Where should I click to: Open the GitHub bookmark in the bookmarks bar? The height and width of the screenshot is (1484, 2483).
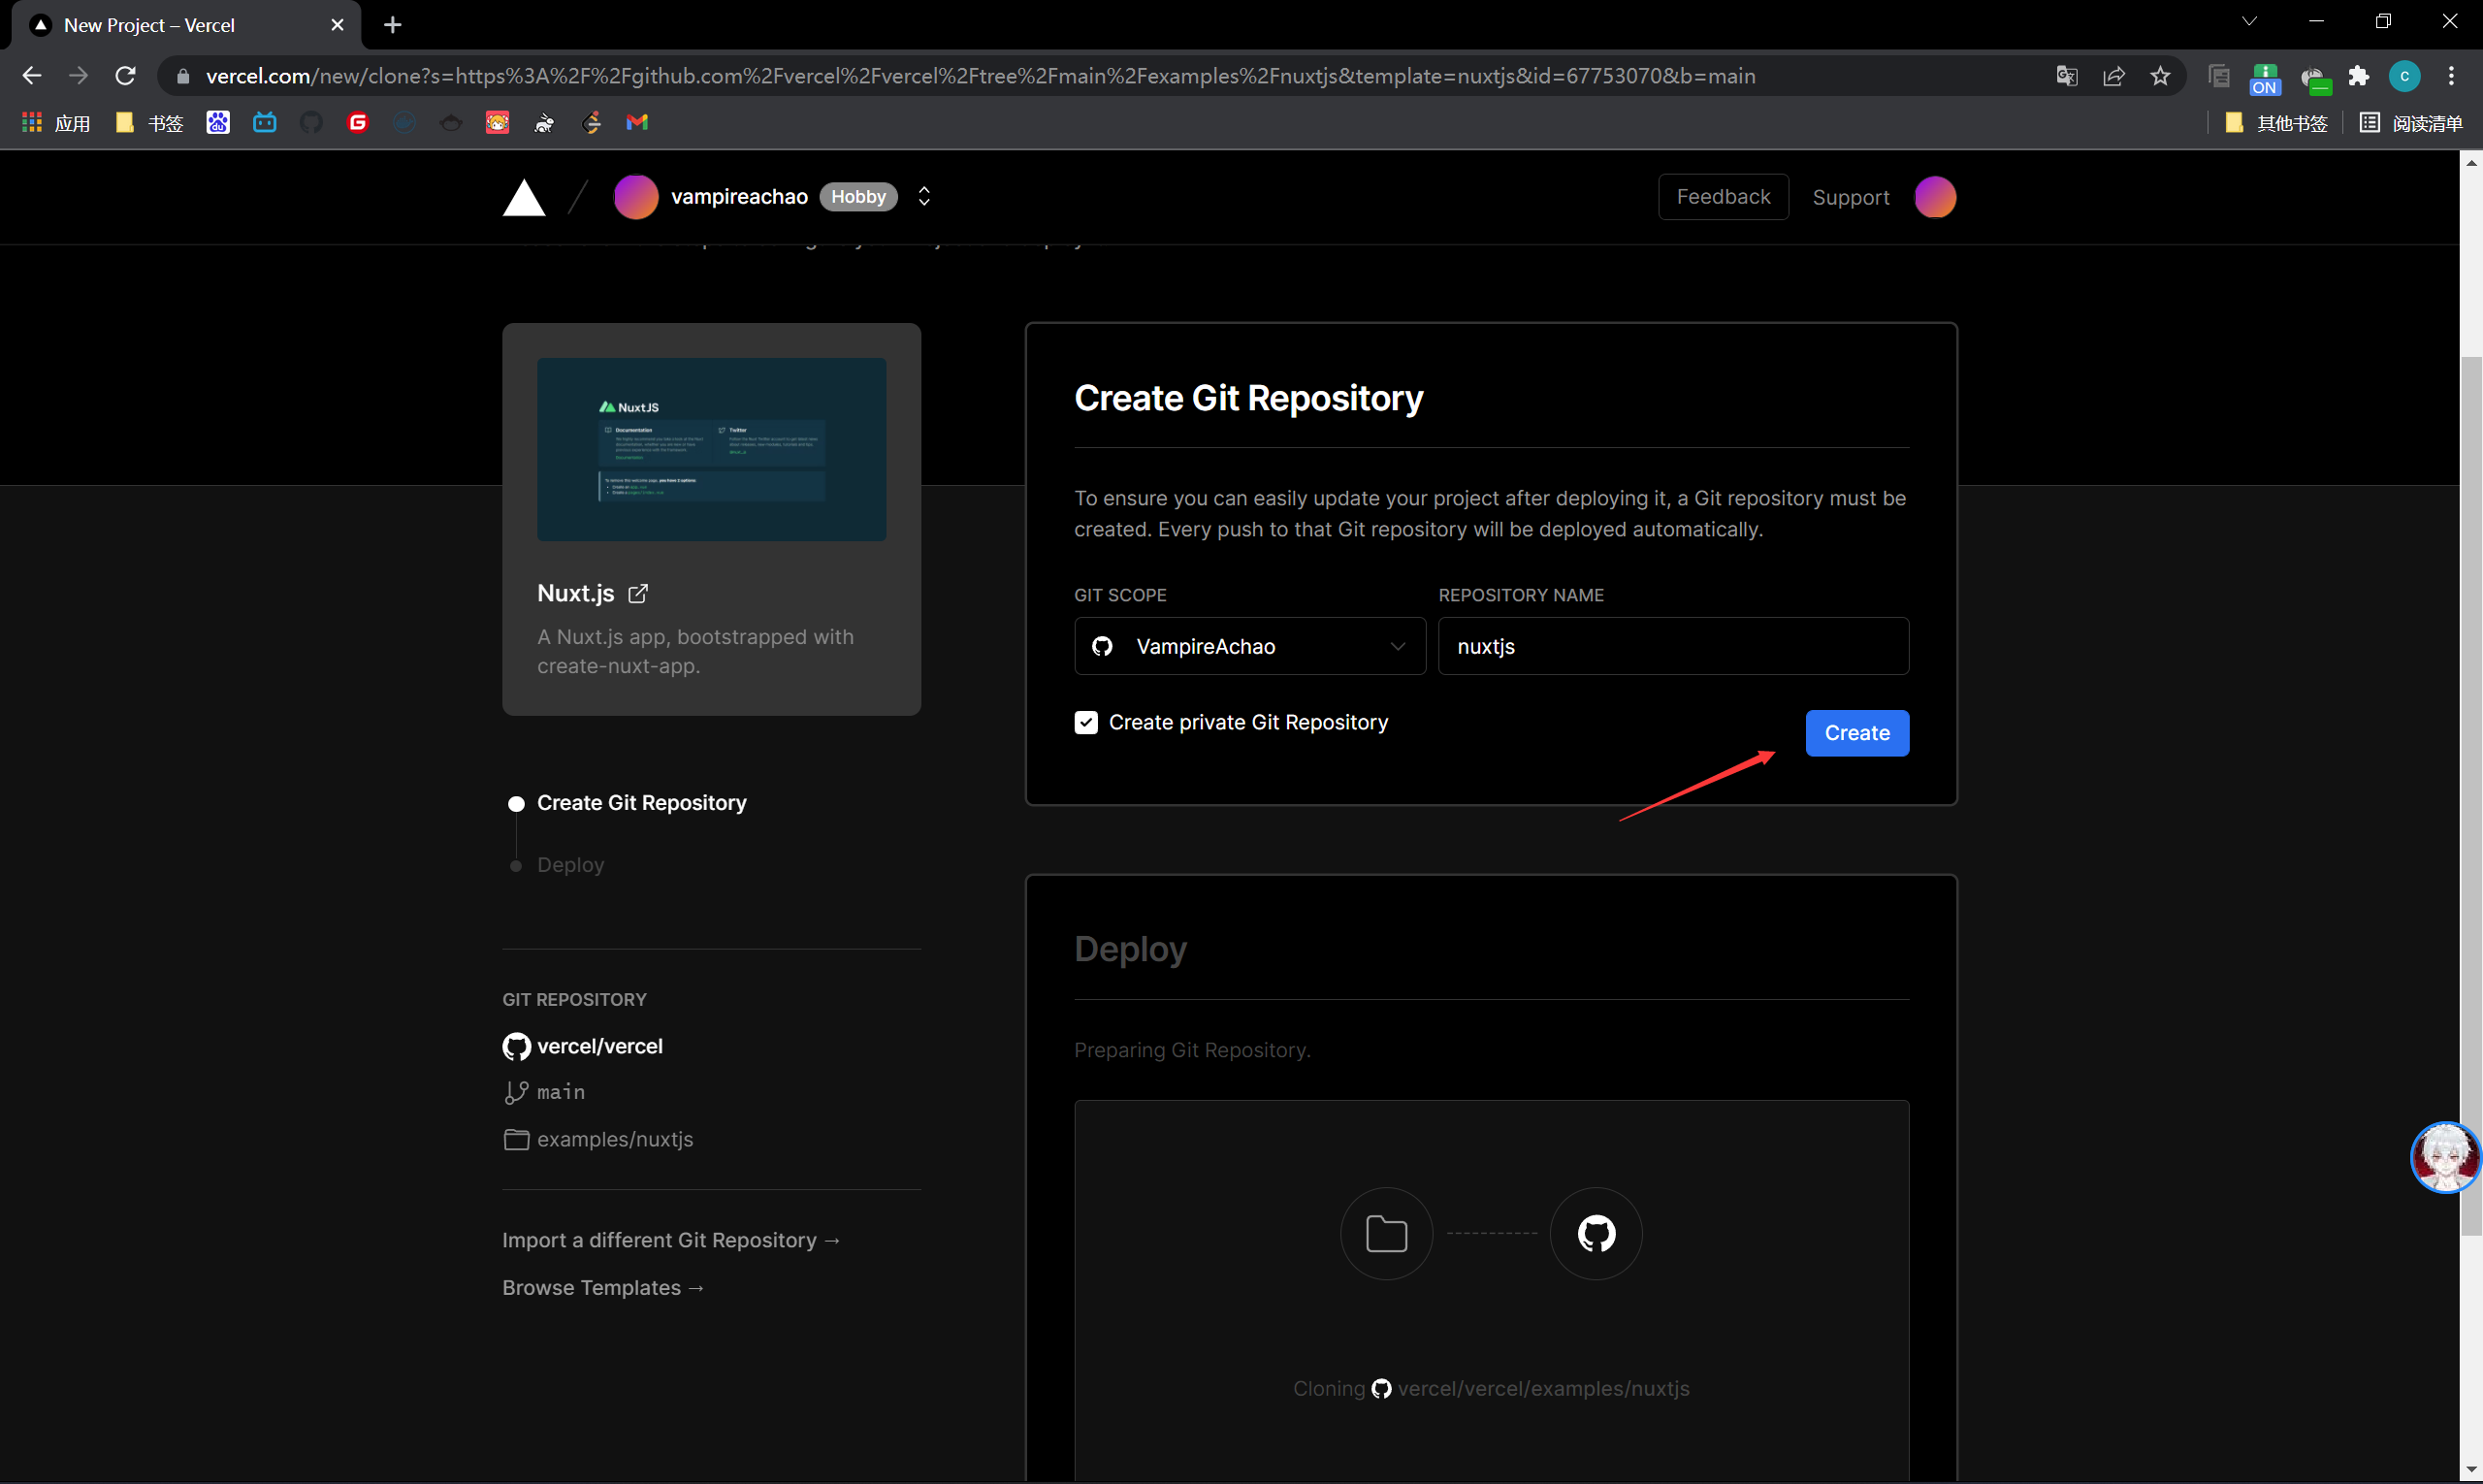311,122
